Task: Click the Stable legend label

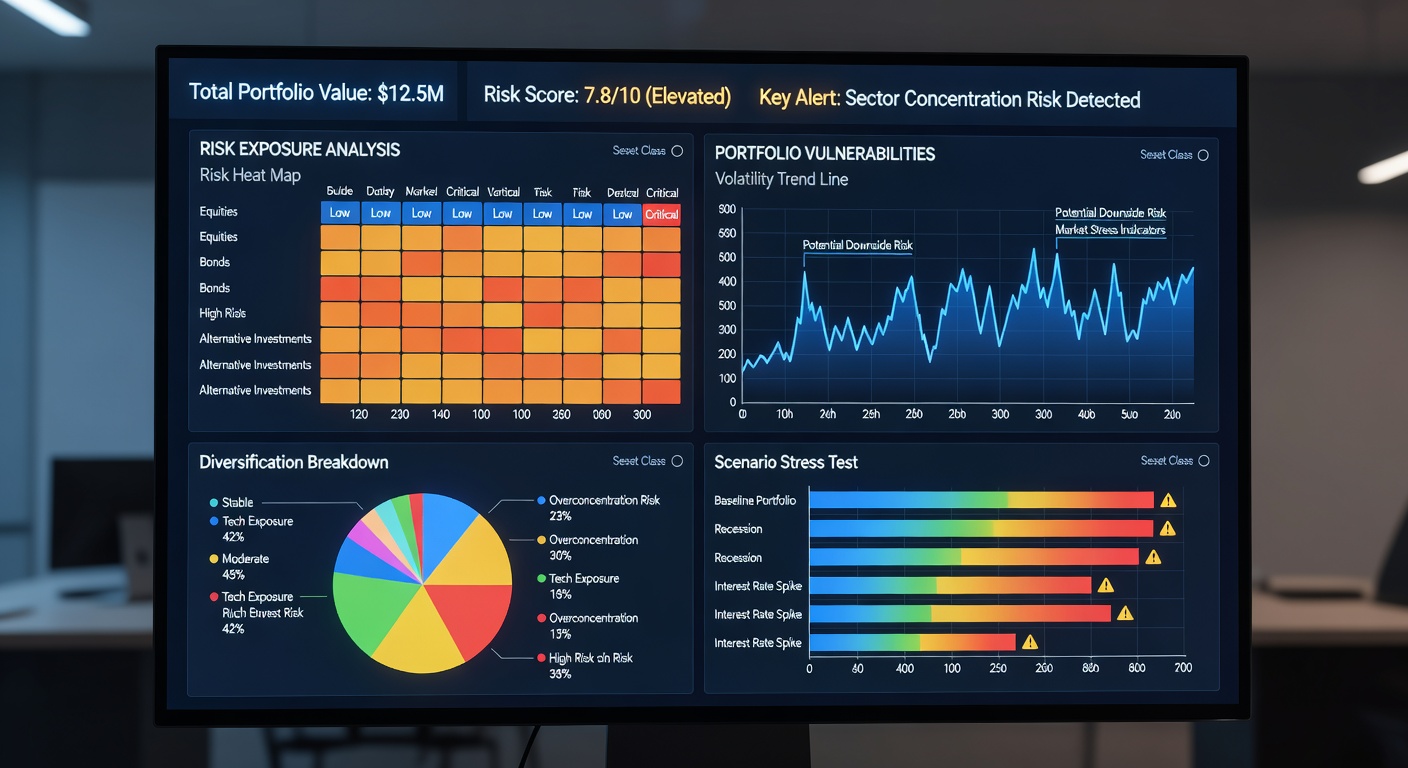Action: tap(238, 503)
